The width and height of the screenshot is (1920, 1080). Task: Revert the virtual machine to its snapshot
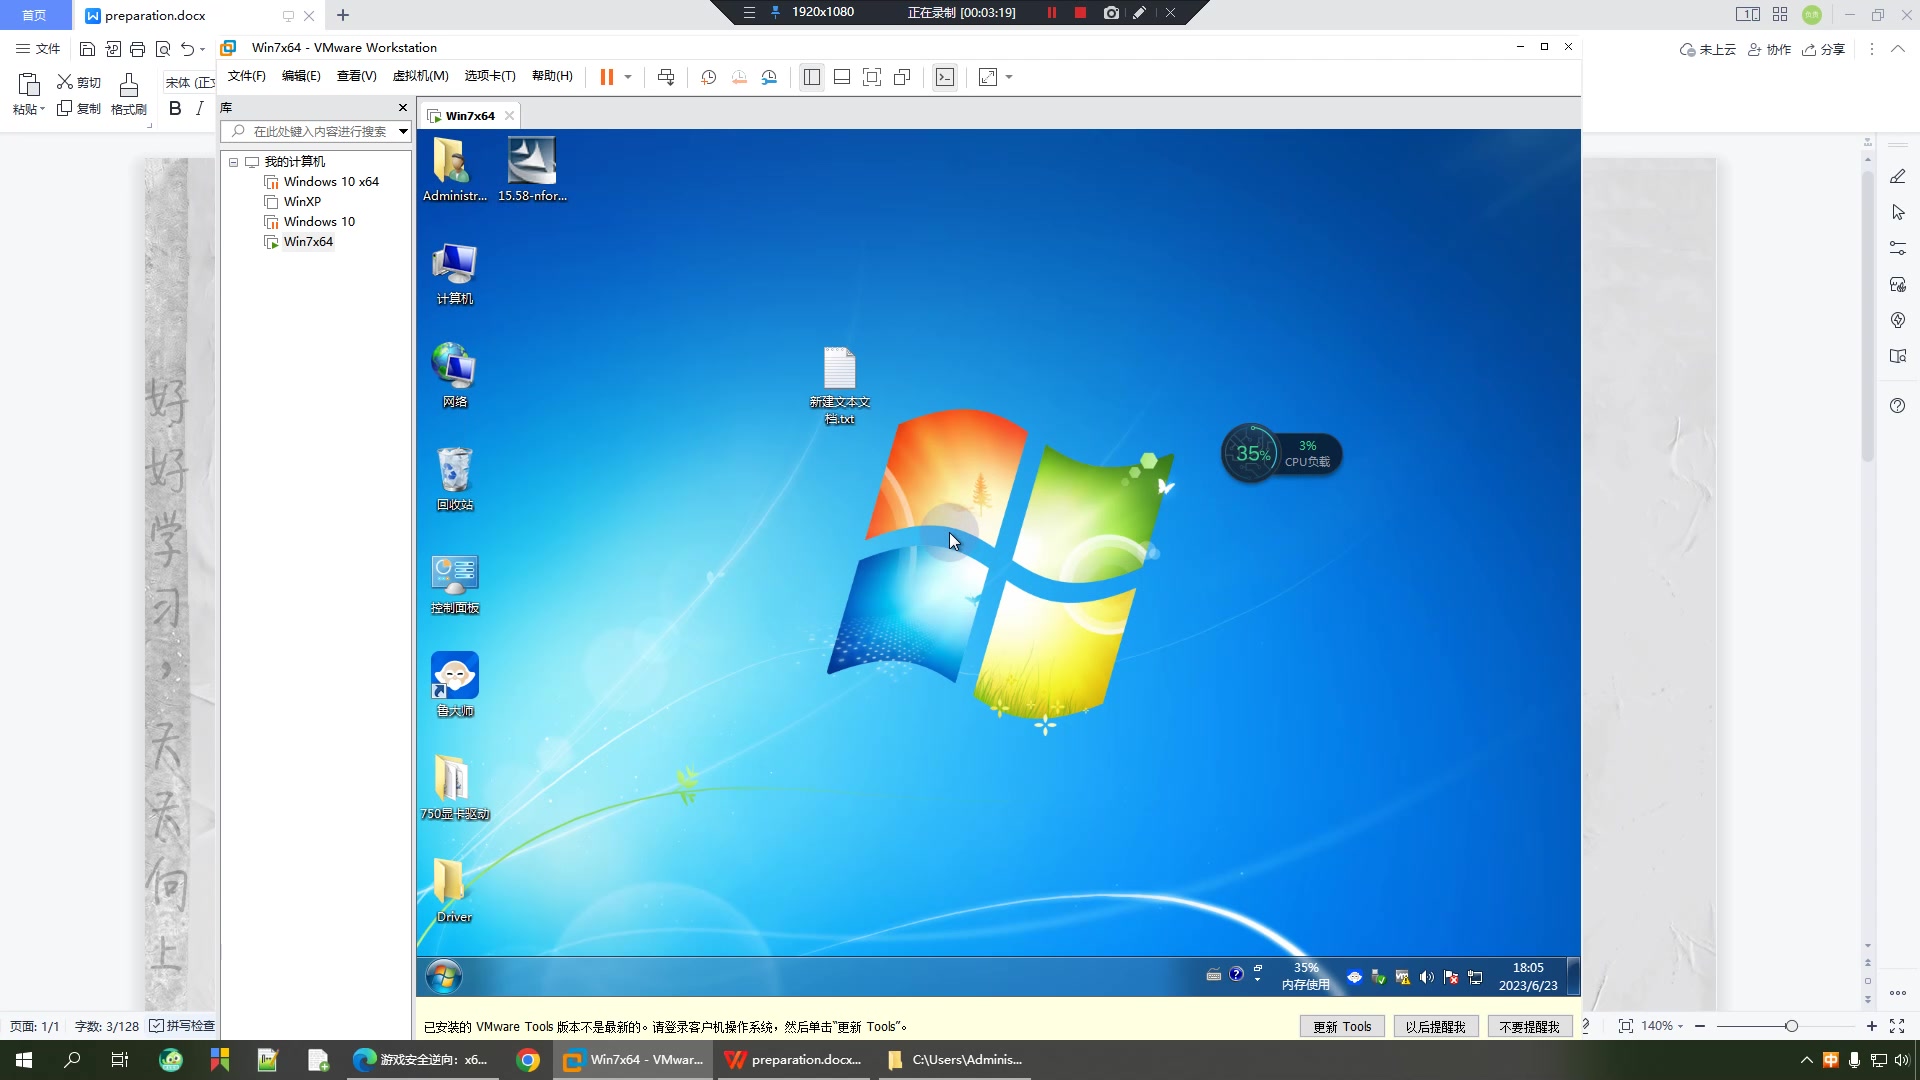coord(739,77)
